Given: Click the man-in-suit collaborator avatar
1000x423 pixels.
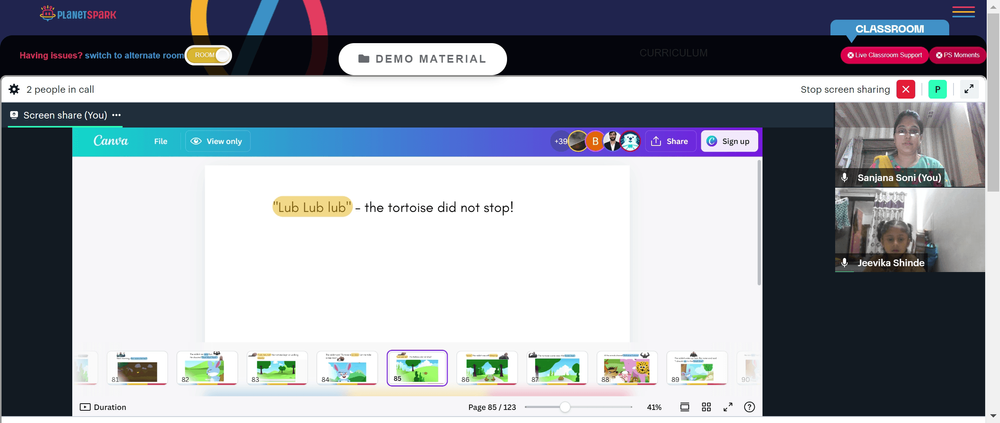Looking at the screenshot, I should [x=612, y=142].
